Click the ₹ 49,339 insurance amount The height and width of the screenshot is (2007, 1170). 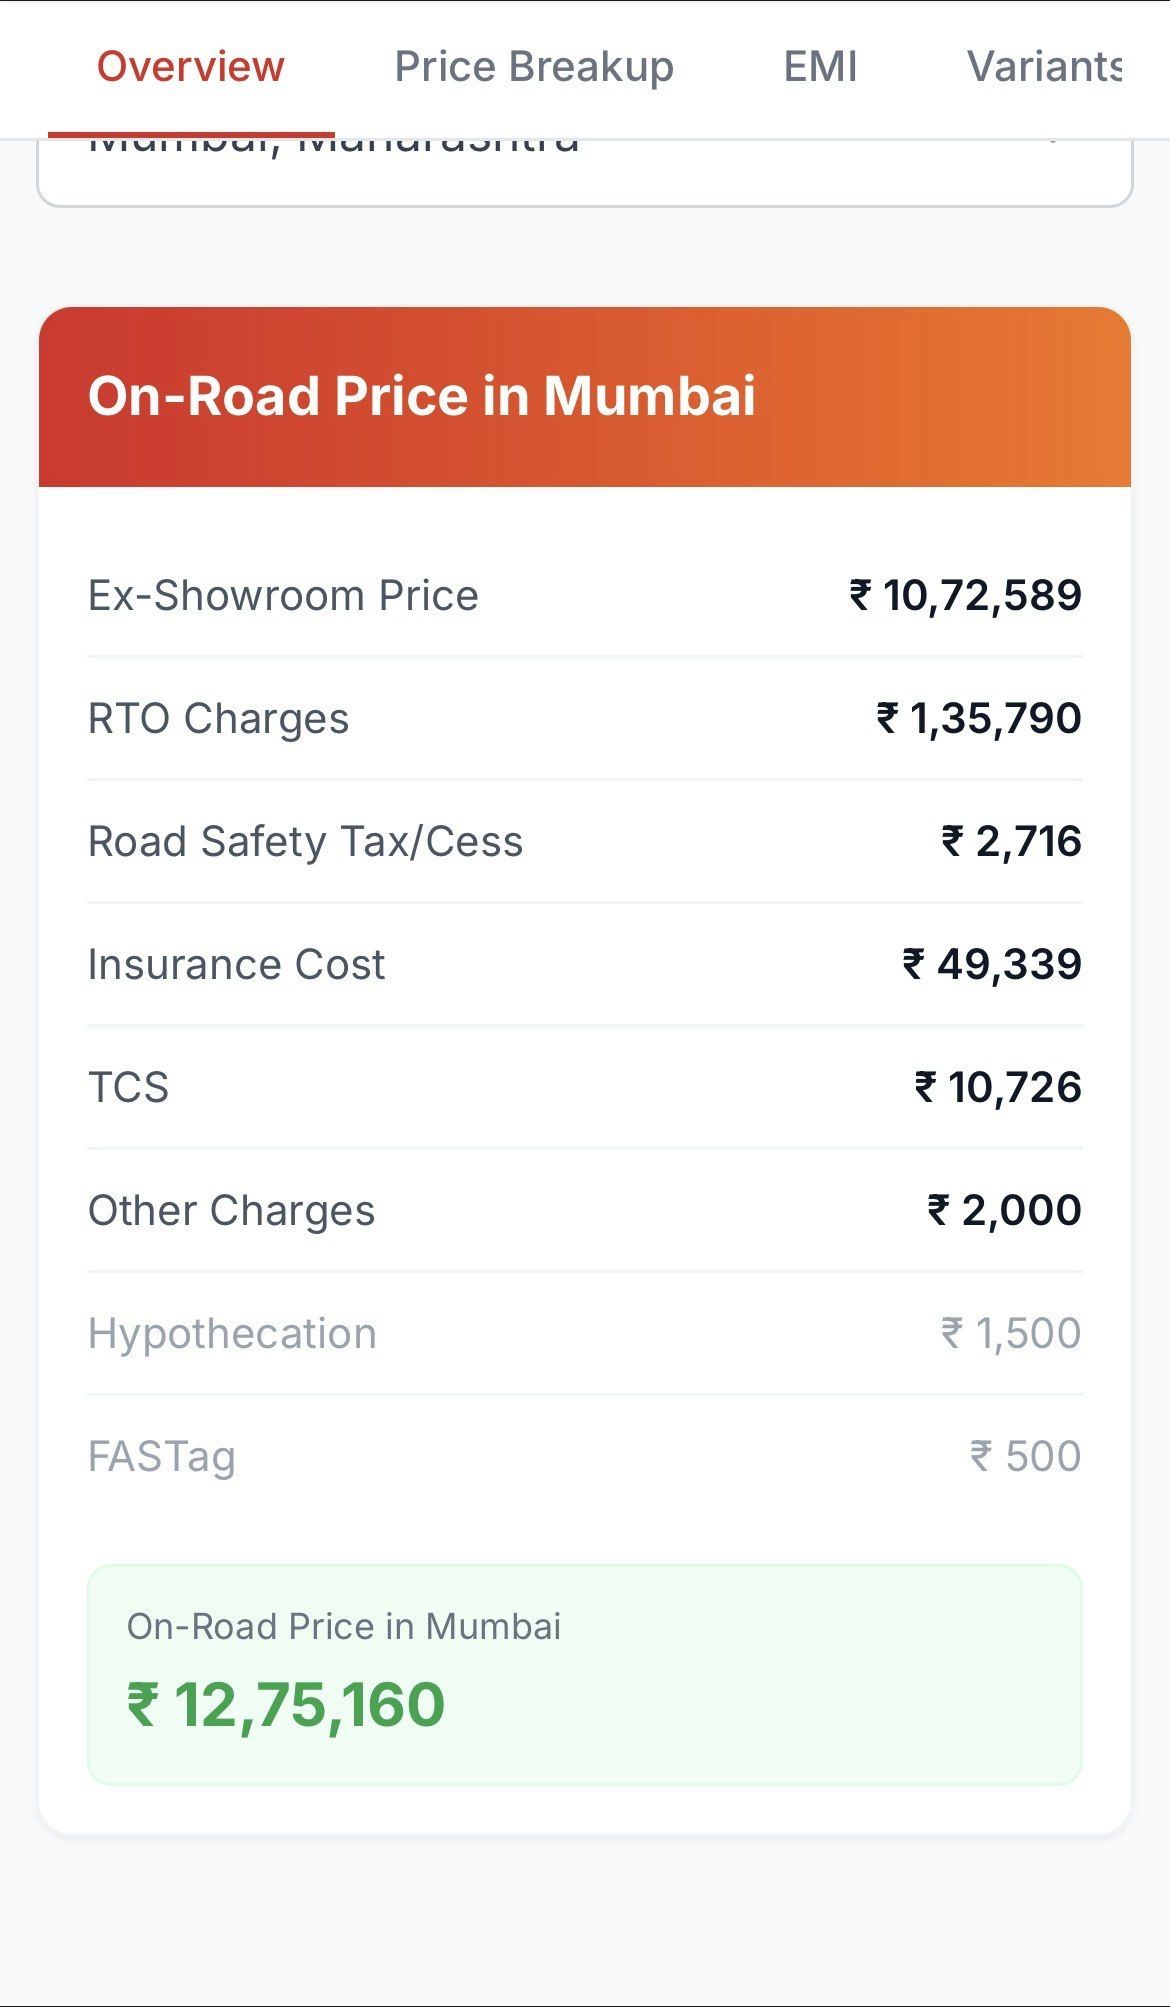pos(992,965)
